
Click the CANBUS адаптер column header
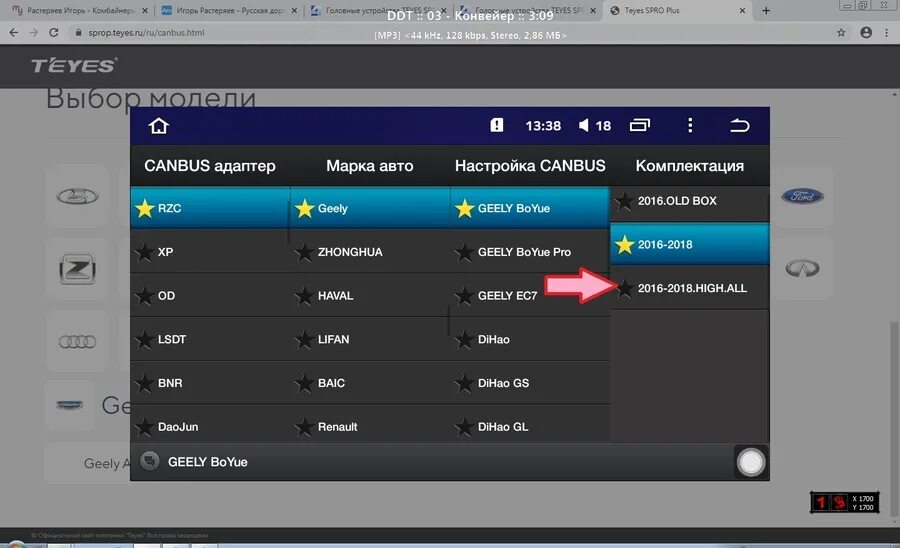[x=210, y=166]
